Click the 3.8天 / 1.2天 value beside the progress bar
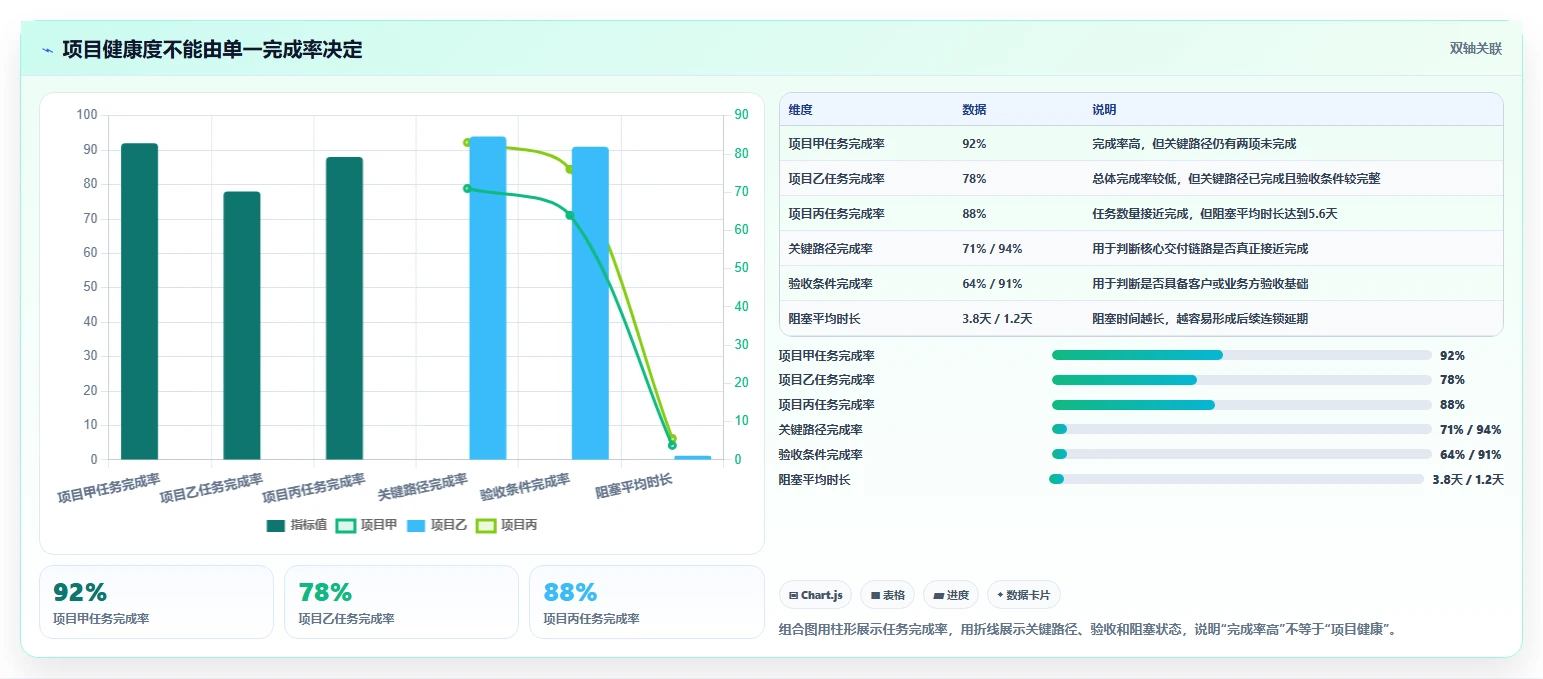Image resolution: width=1543 pixels, height=679 pixels. pos(1468,479)
